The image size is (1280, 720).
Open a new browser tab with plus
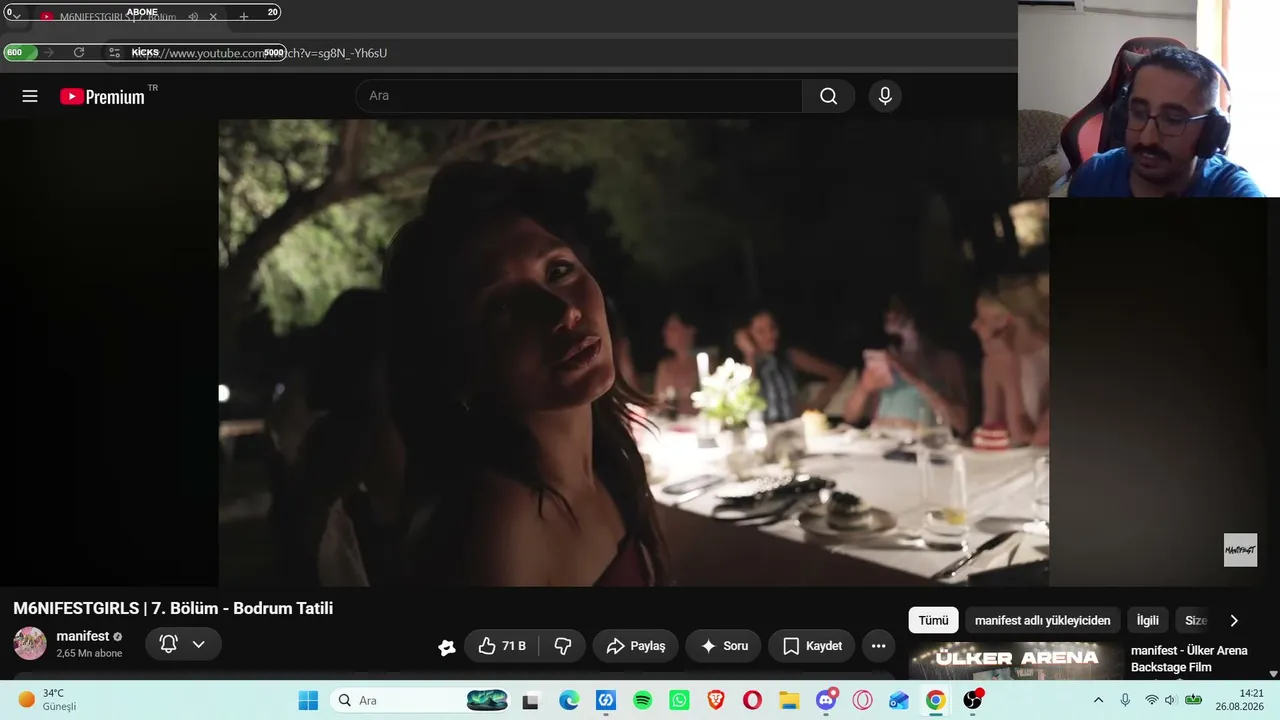point(243,17)
